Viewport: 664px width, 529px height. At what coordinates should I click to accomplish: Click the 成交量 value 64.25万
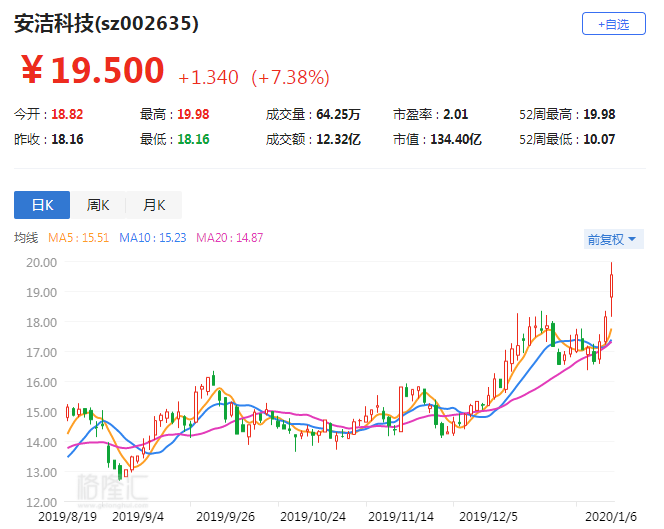pyautogui.click(x=338, y=114)
